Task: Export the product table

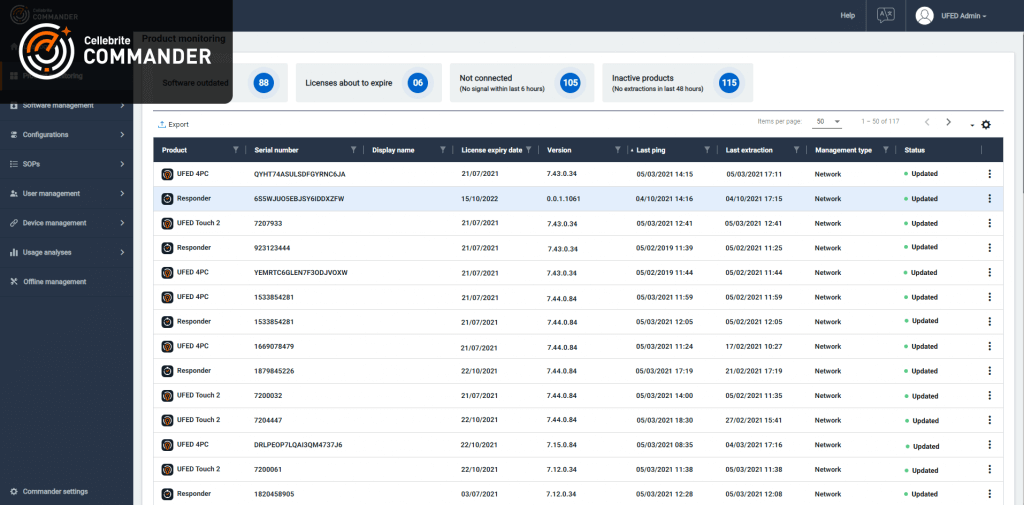Action: click(x=174, y=124)
